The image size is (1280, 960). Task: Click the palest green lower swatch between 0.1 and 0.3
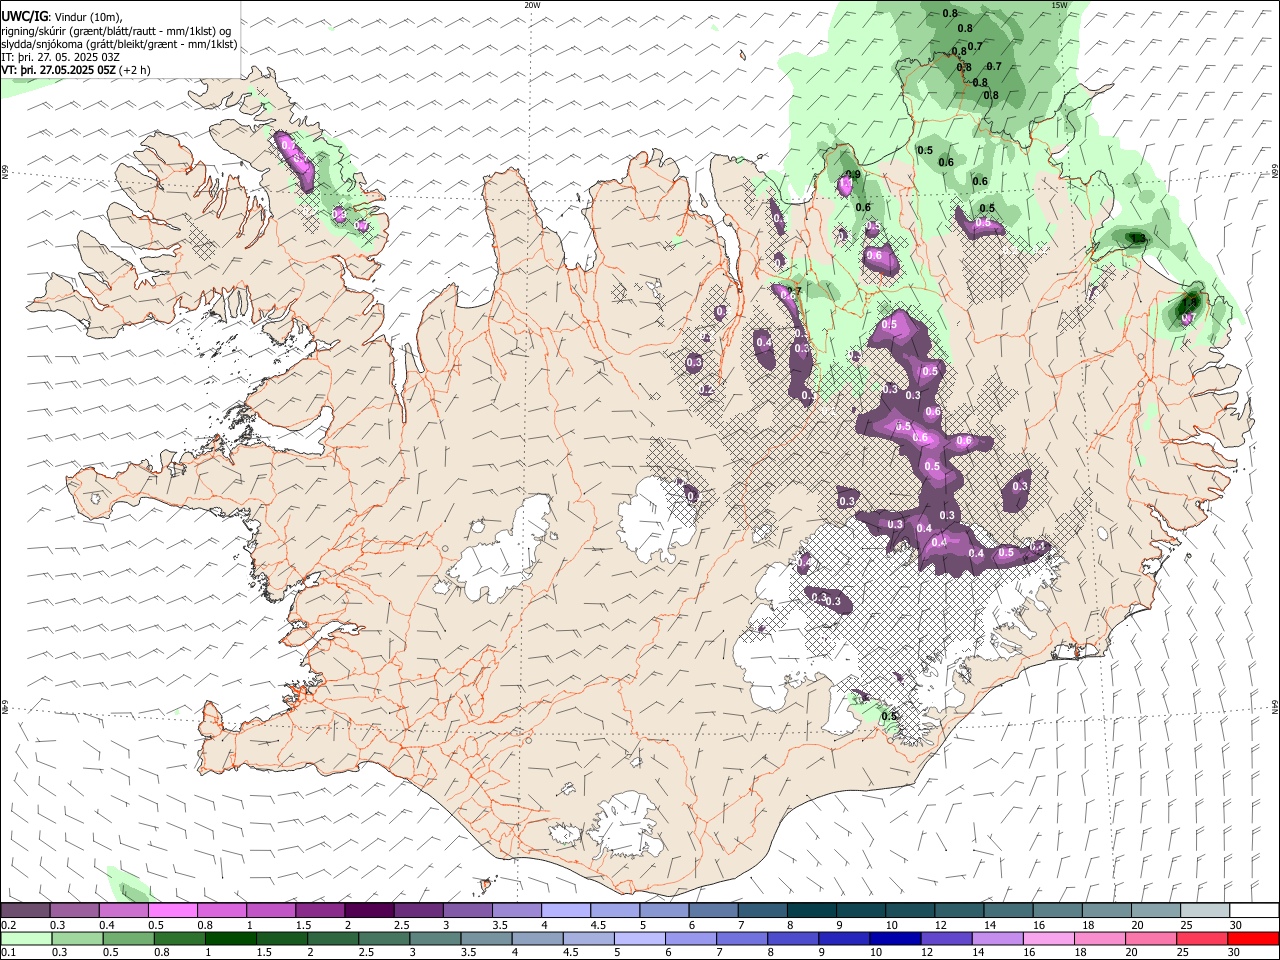tap(27, 939)
